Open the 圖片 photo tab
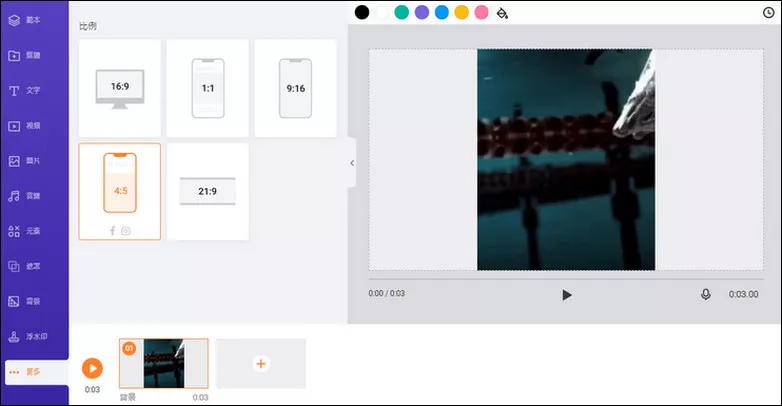Image resolution: width=782 pixels, height=406 pixels. [x=25, y=161]
